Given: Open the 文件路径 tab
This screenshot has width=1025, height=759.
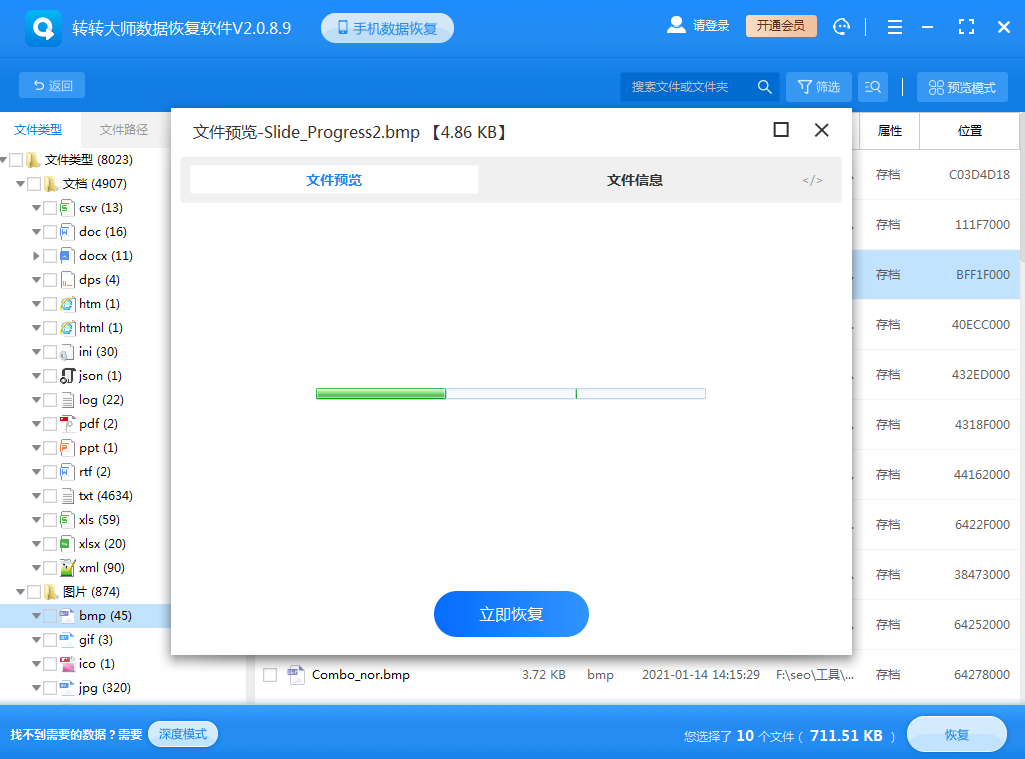Looking at the screenshot, I should point(124,130).
